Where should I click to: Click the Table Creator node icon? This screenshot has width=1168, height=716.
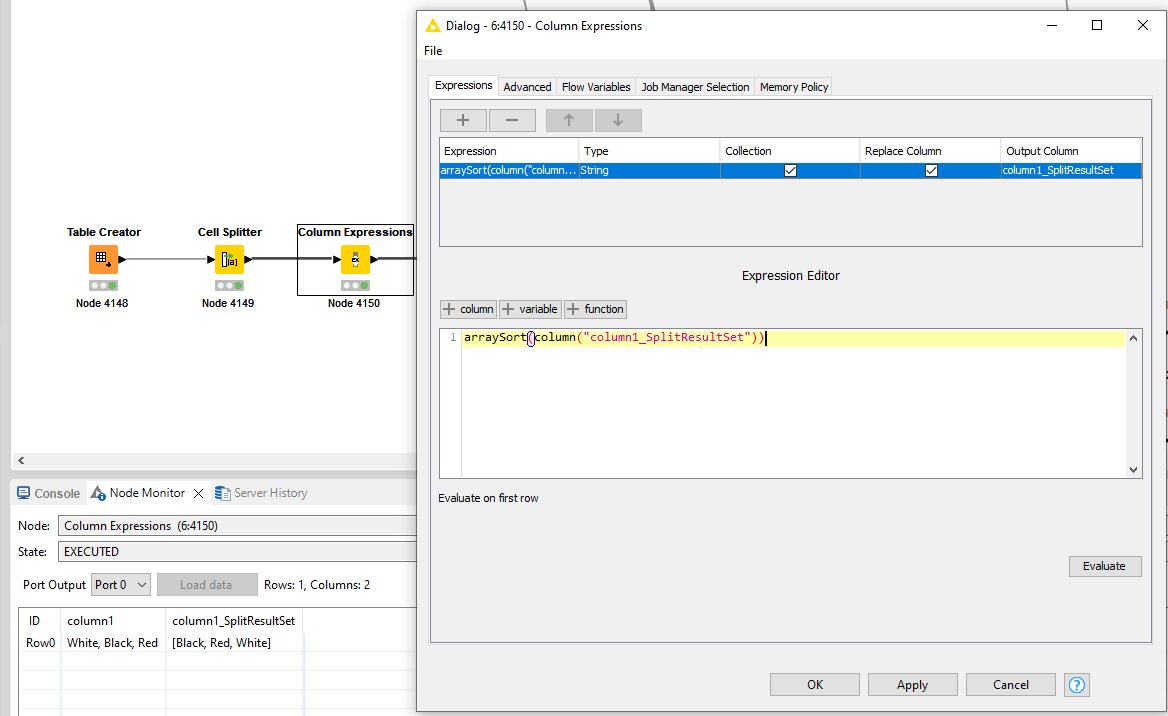point(103,260)
